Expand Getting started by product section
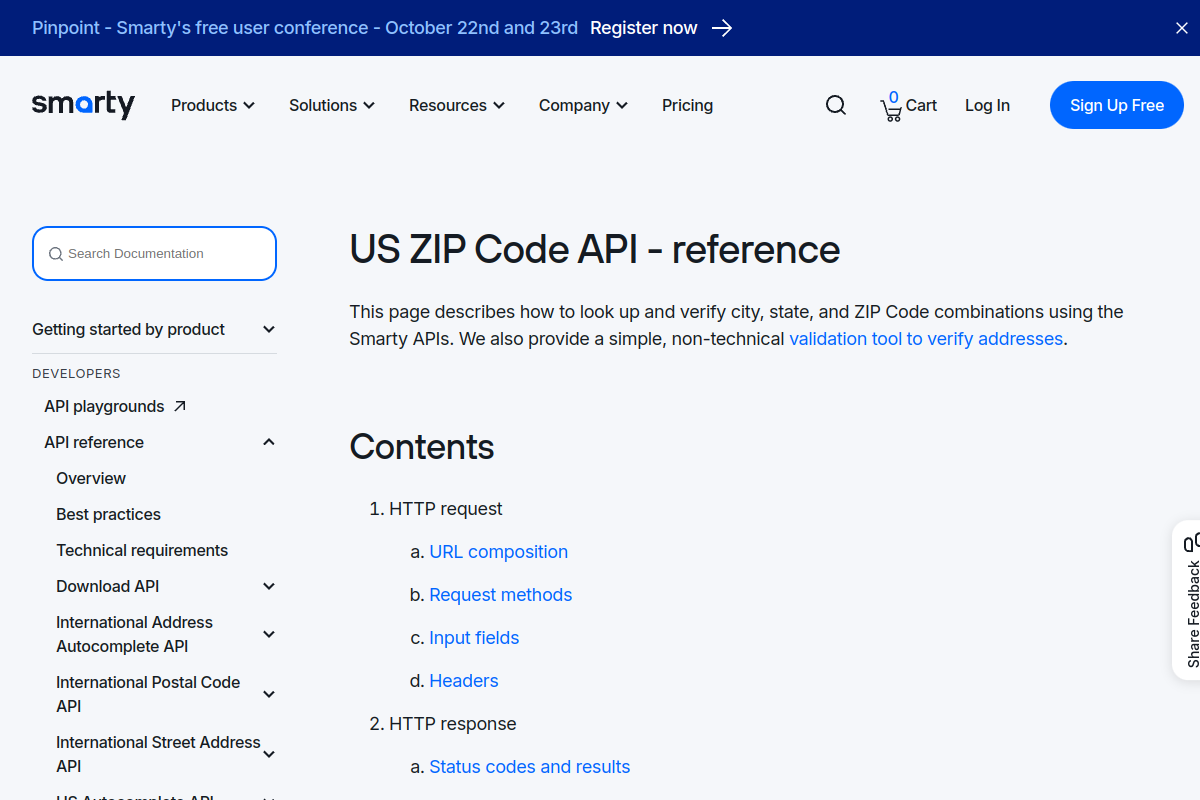The height and width of the screenshot is (800, 1200). [154, 329]
